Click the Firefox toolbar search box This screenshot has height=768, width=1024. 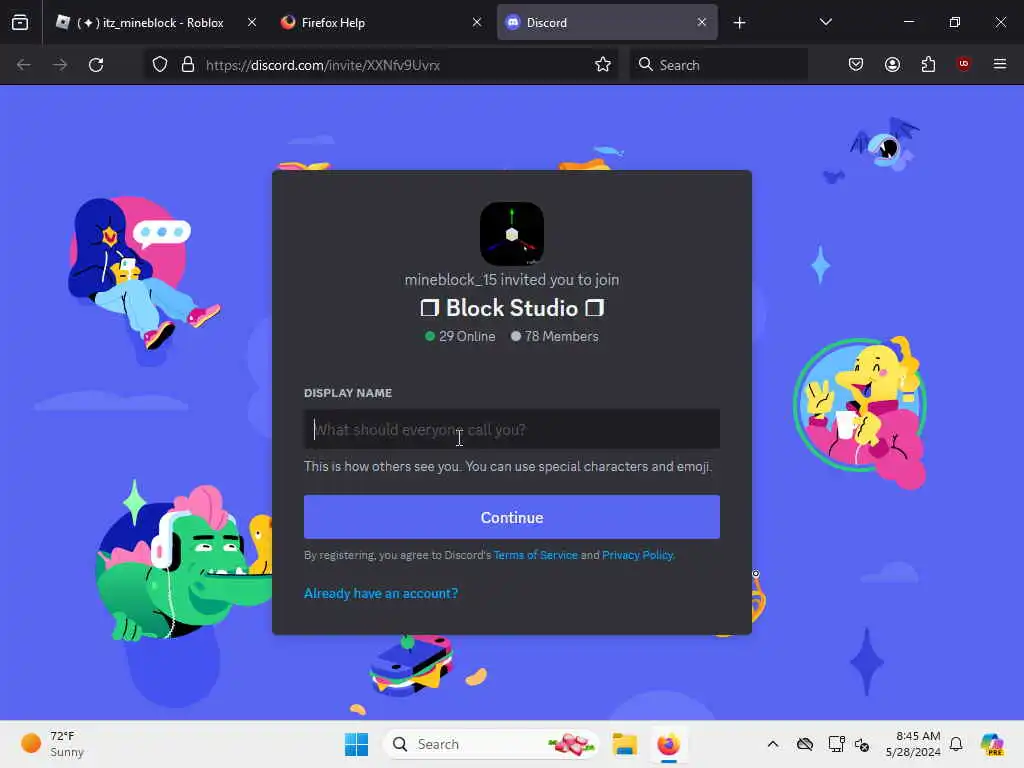pyautogui.click(x=718, y=65)
